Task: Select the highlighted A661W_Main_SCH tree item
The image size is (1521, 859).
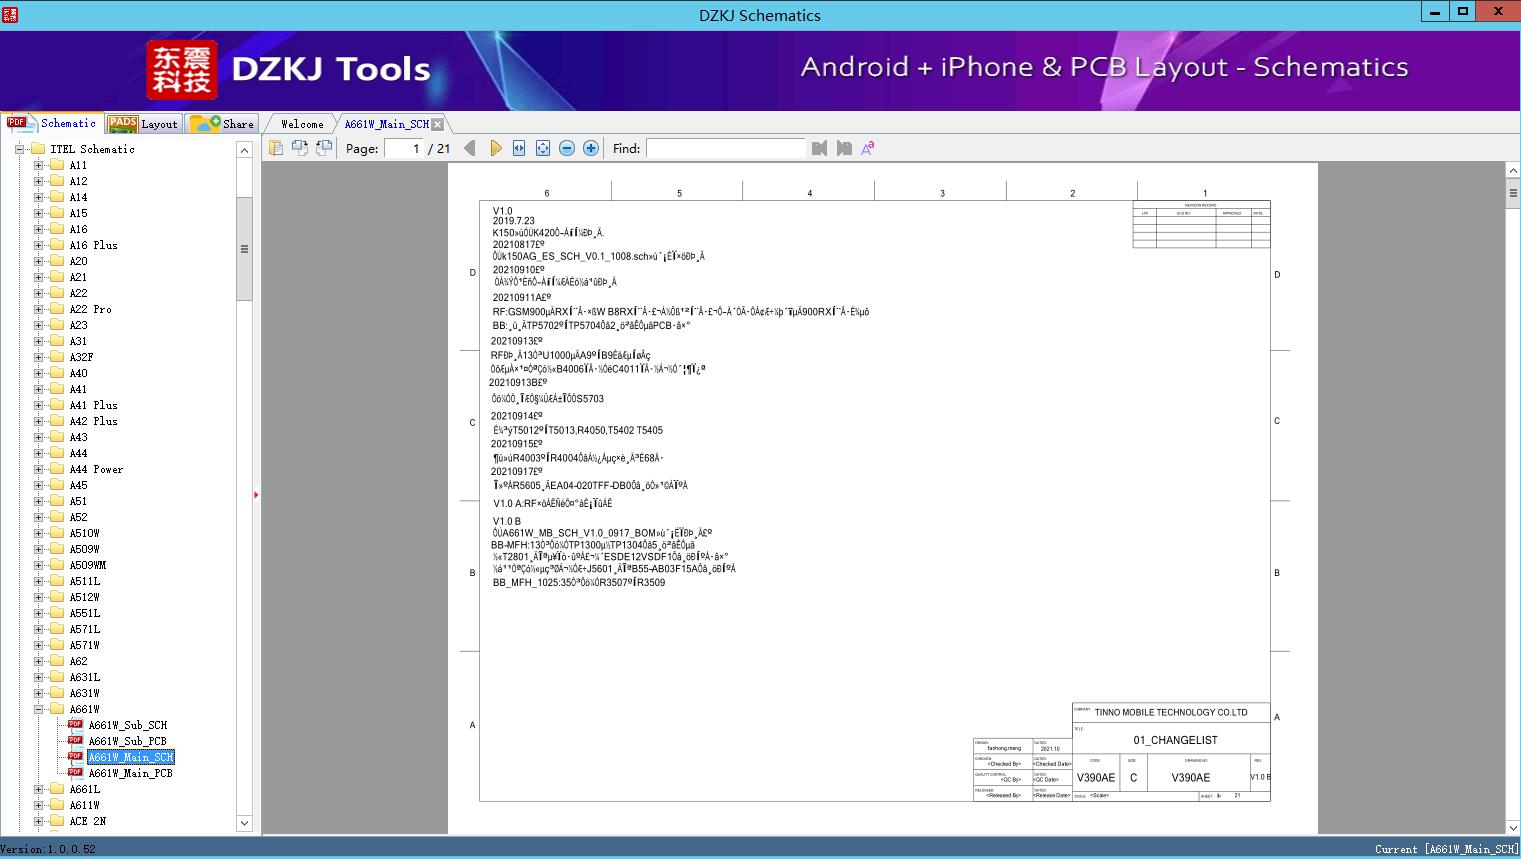Action: (x=131, y=757)
